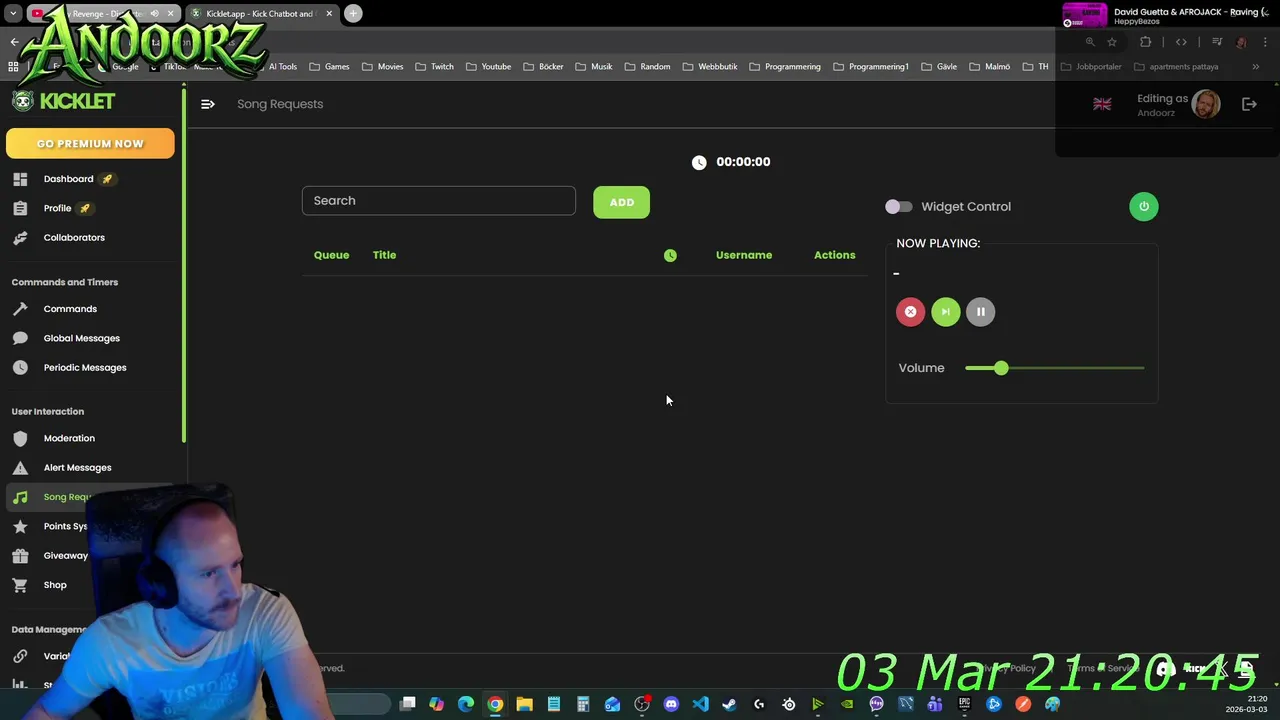This screenshot has width=1280, height=720.
Task: Click the Song Requests music note icon
Action: pos(20,497)
